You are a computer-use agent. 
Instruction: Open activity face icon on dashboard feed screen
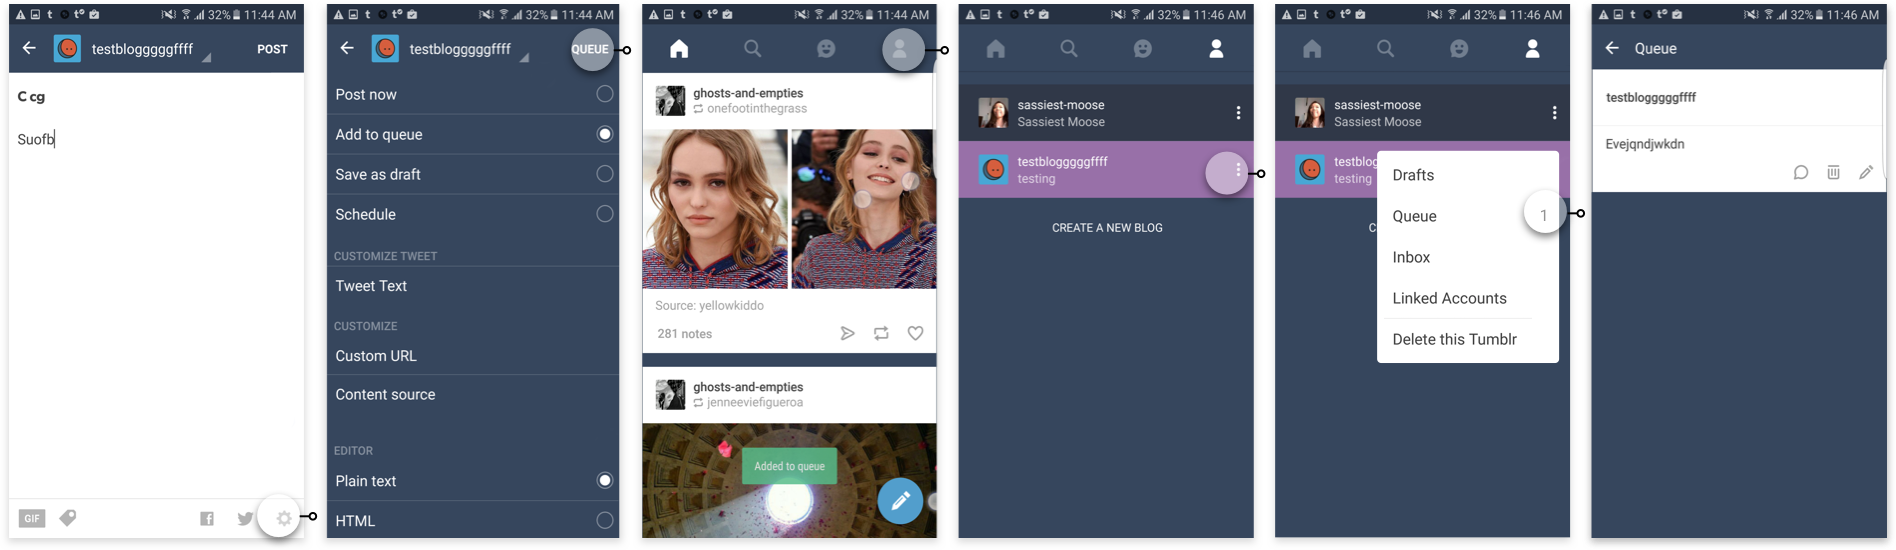[827, 48]
